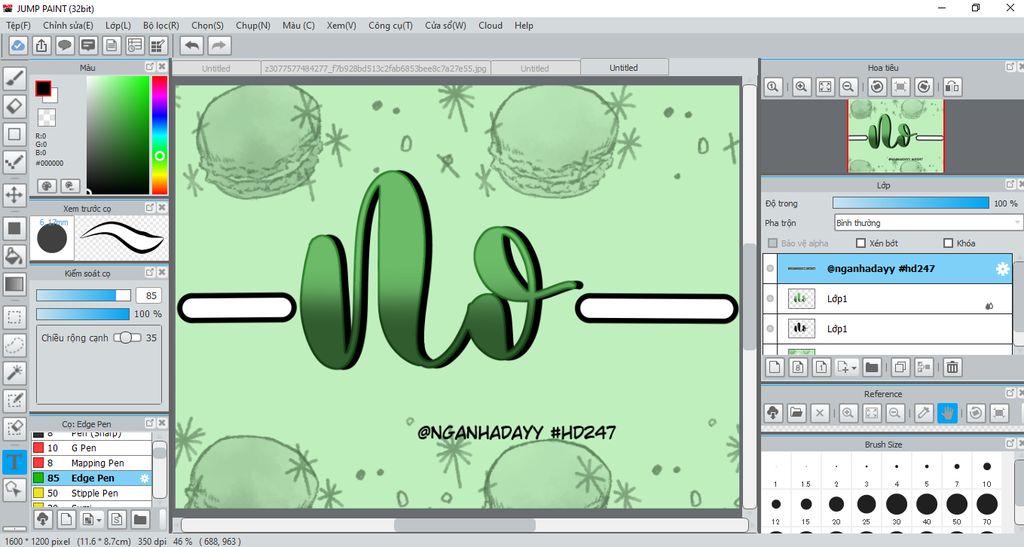Rotate view left in Navigator

(x=877, y=87)
